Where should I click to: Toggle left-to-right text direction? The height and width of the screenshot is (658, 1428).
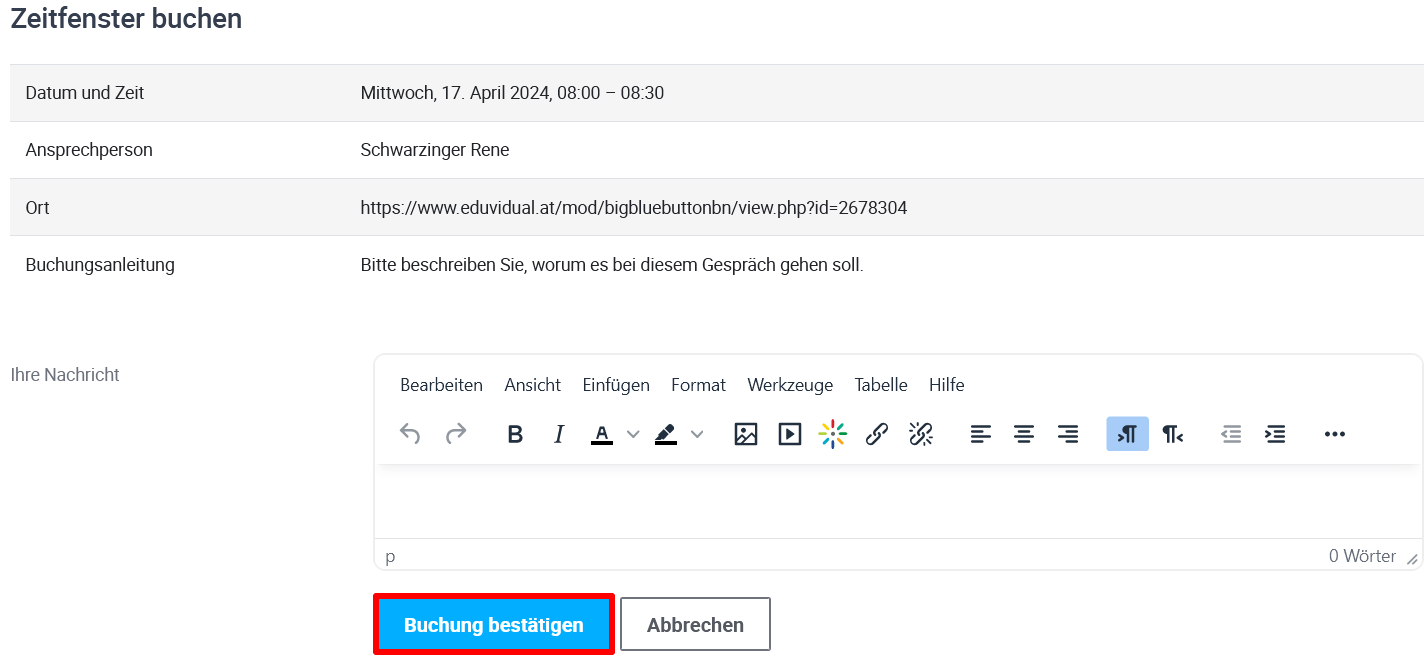click(x=1127, y=434)
